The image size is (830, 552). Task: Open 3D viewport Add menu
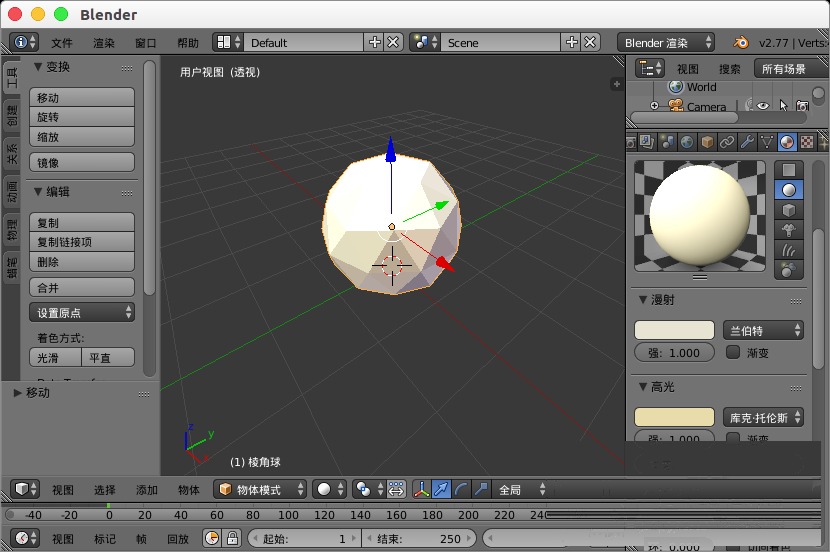coord(147,490)
